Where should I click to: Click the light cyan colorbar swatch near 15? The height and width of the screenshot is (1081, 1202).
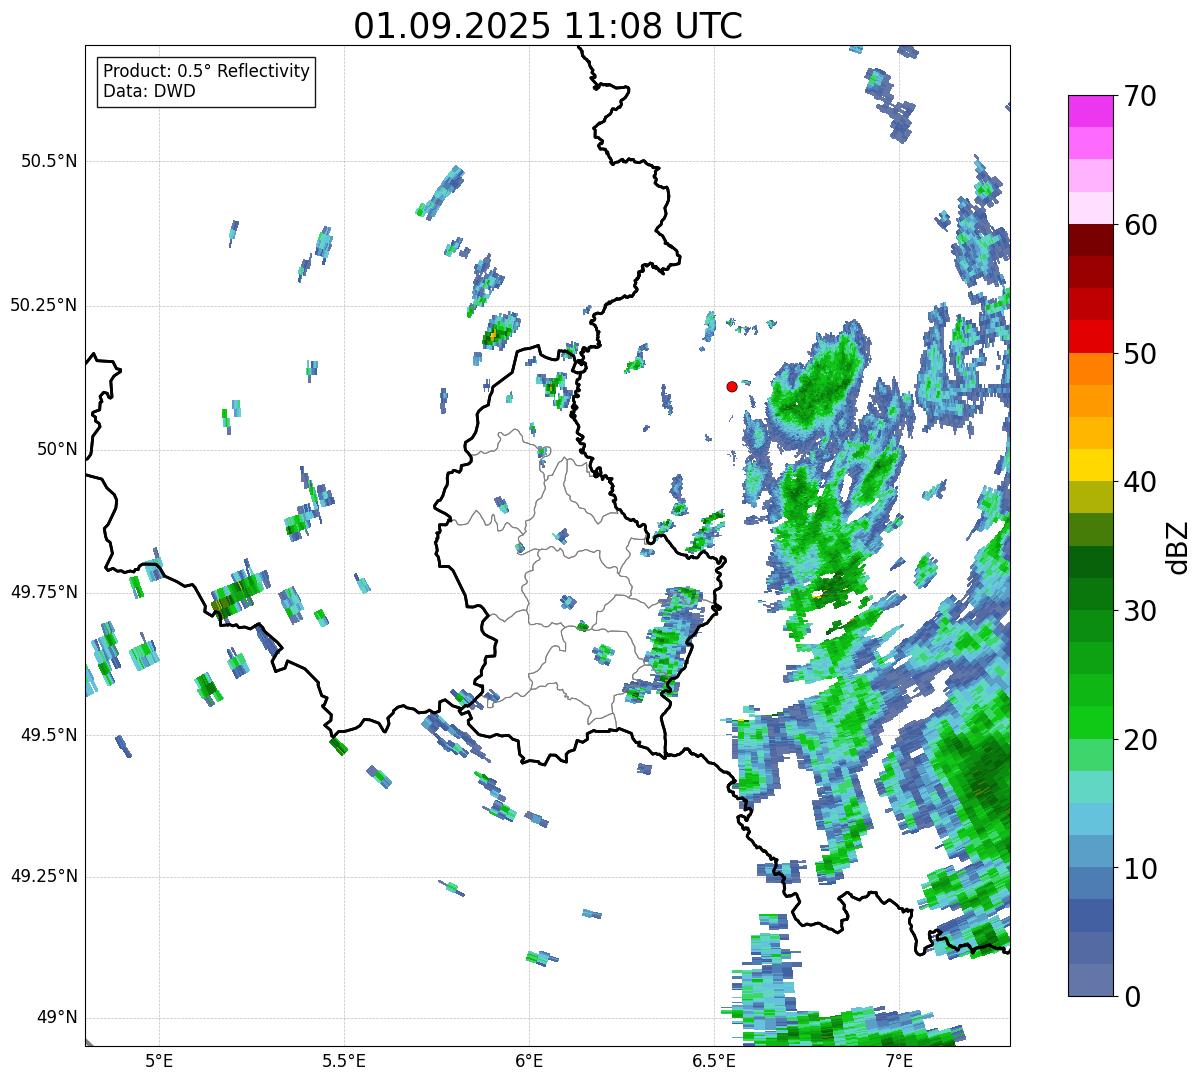1090,787
